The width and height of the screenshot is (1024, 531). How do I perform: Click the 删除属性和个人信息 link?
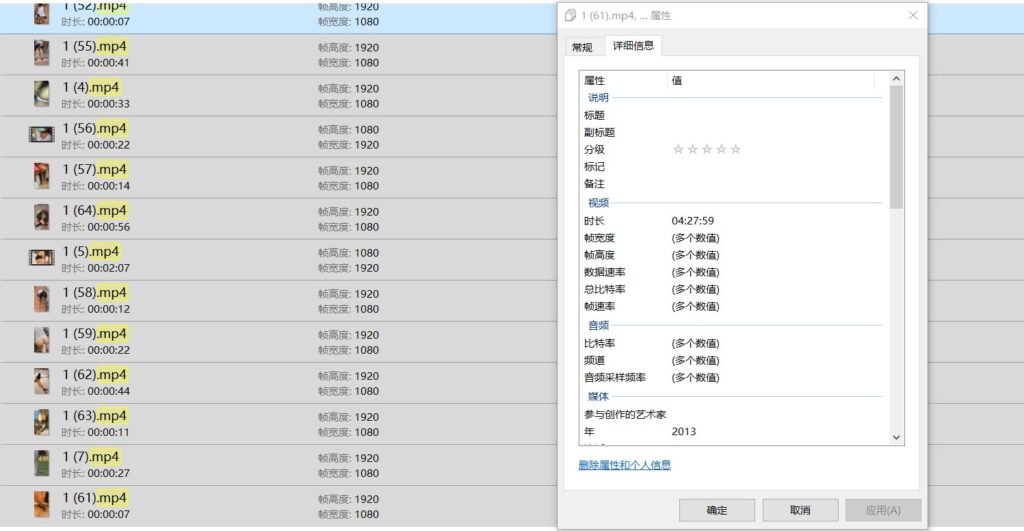(x=624, y=465)
